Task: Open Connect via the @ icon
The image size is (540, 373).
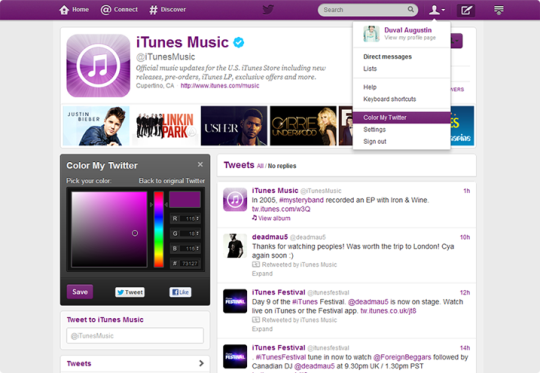Action: pyautogui.click(x=106, y=10)
